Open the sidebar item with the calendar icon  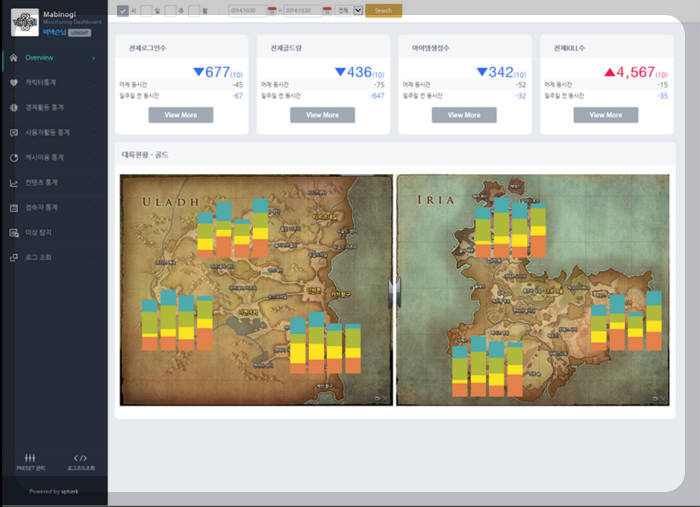[54, 208]
